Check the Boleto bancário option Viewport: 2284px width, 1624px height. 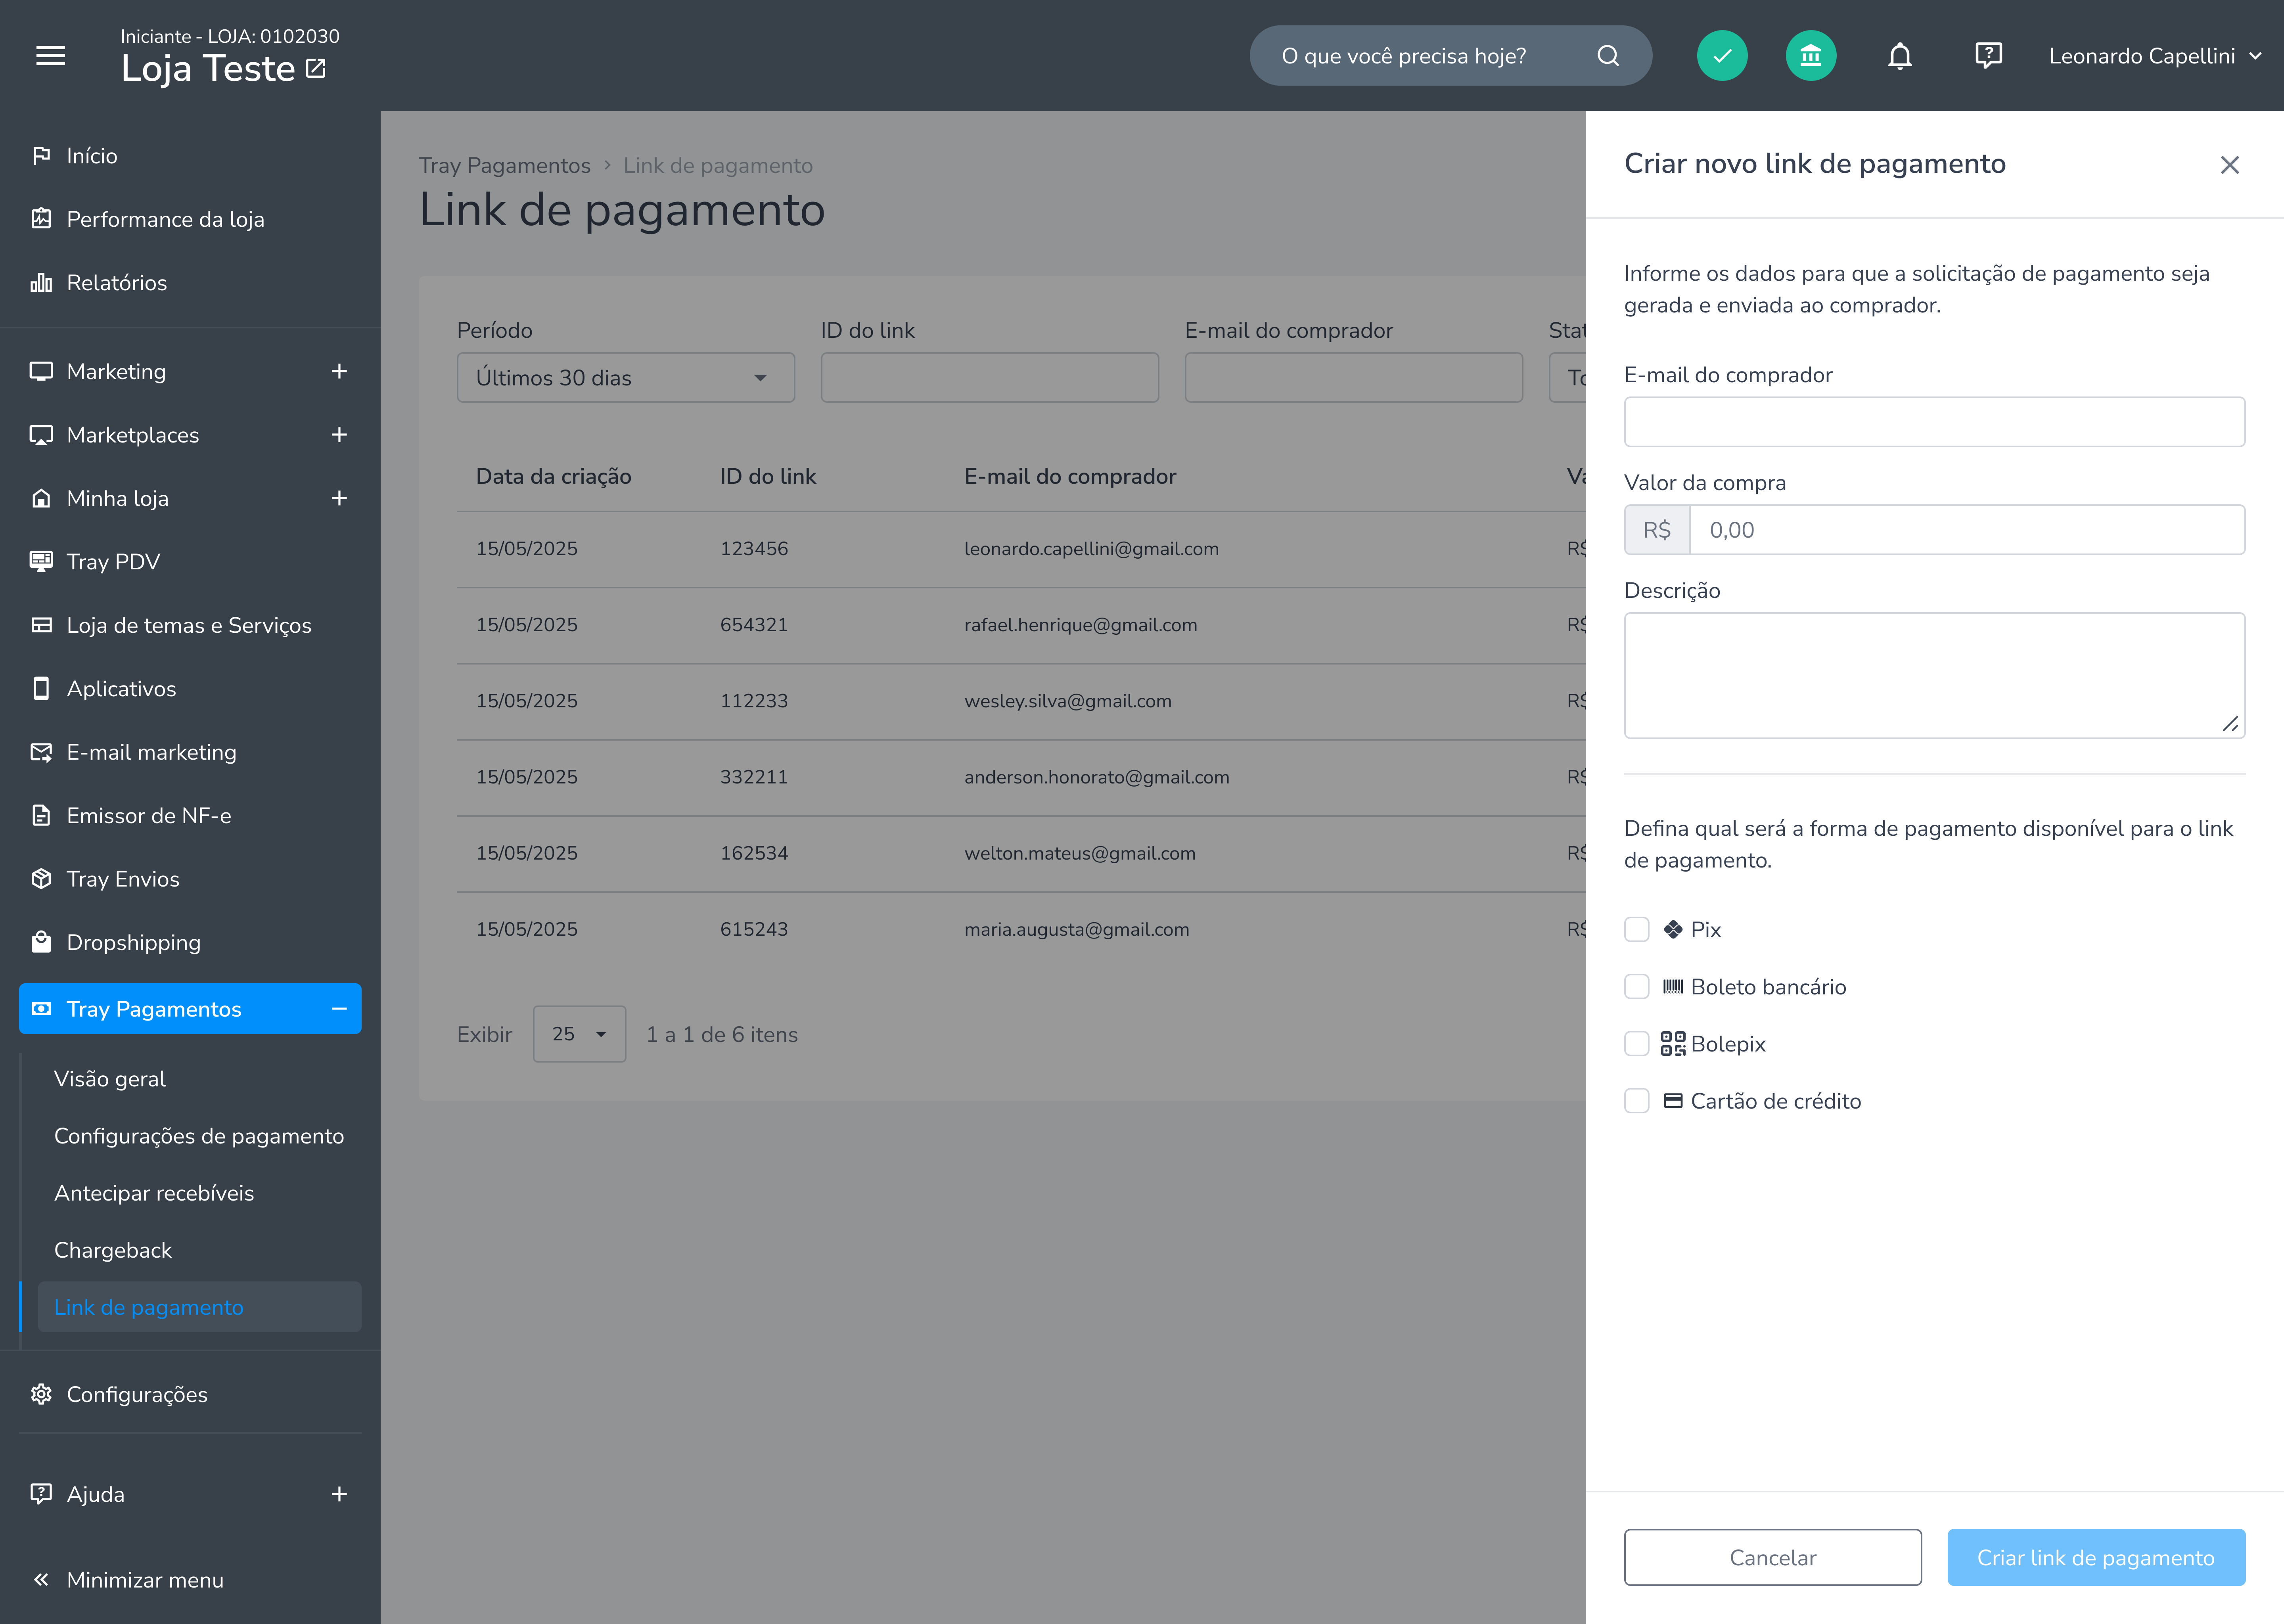click(1636, 987)
